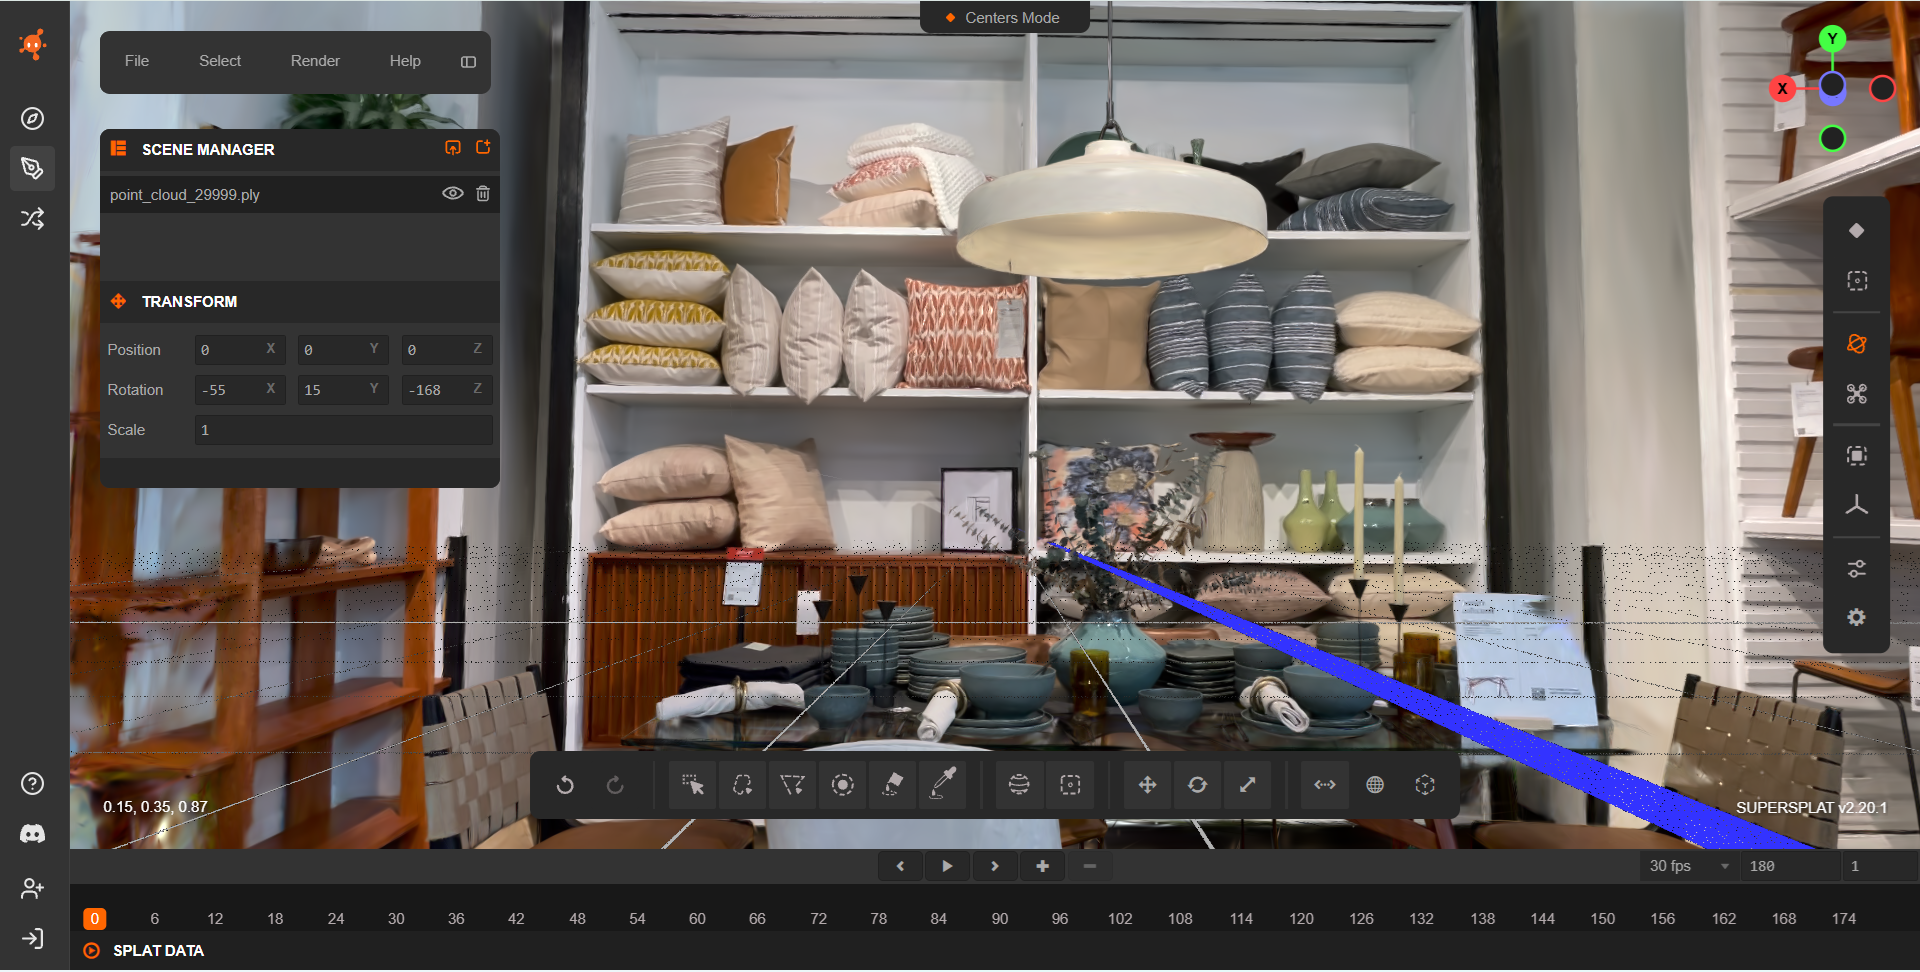Select the Picker selection tool

(692, 785)
